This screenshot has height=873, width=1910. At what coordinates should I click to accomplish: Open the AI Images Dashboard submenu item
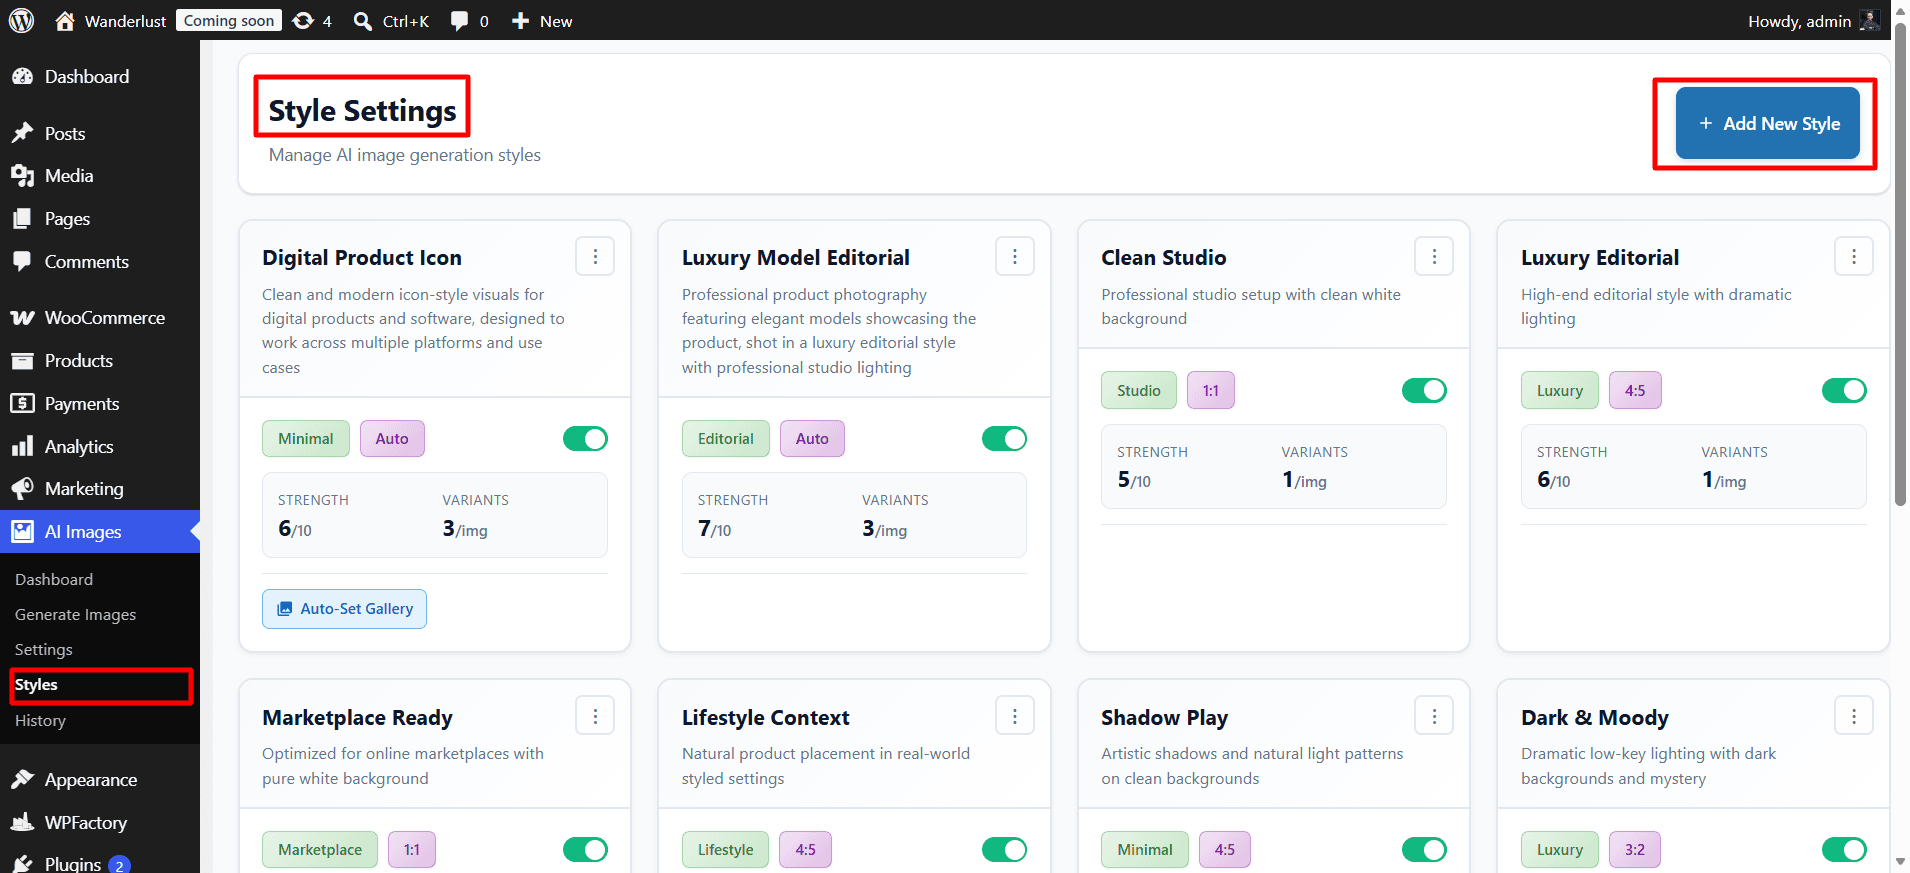click(54, 580)
